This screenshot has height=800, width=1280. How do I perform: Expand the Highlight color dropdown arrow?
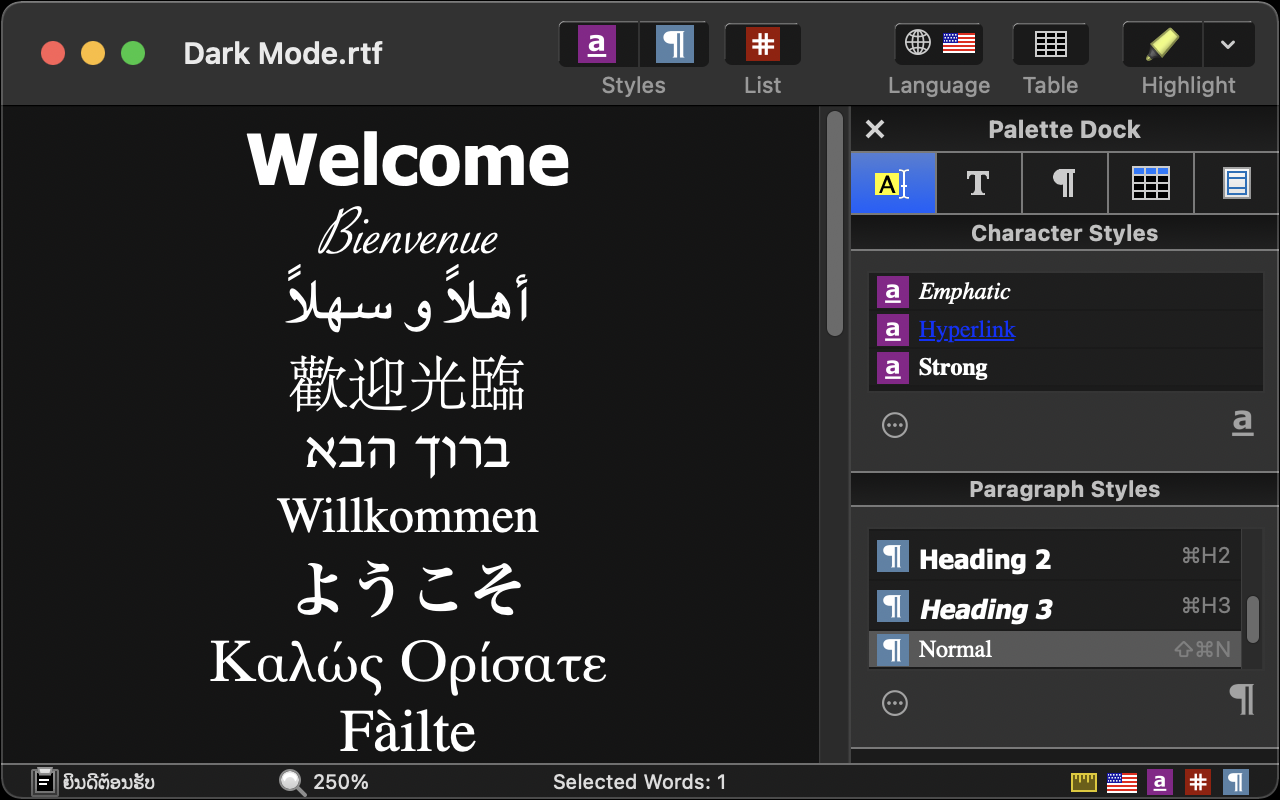point(1228,45)
